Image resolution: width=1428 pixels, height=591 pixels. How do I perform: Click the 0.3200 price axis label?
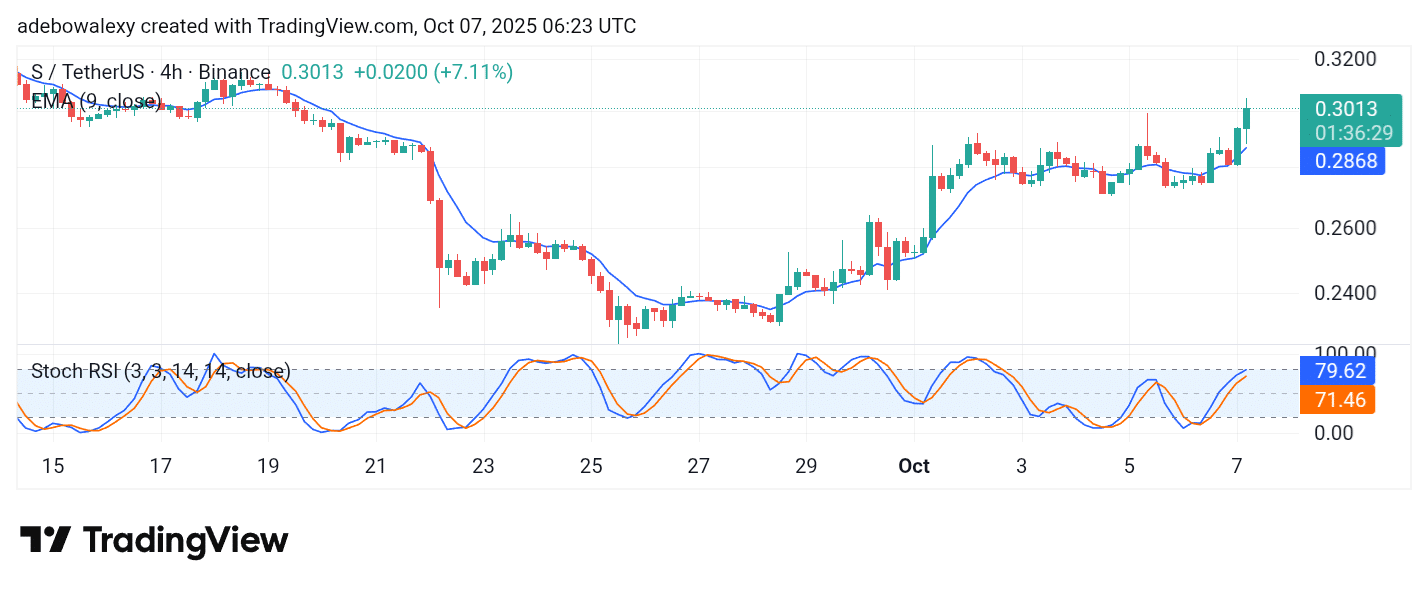point(1345,58)
